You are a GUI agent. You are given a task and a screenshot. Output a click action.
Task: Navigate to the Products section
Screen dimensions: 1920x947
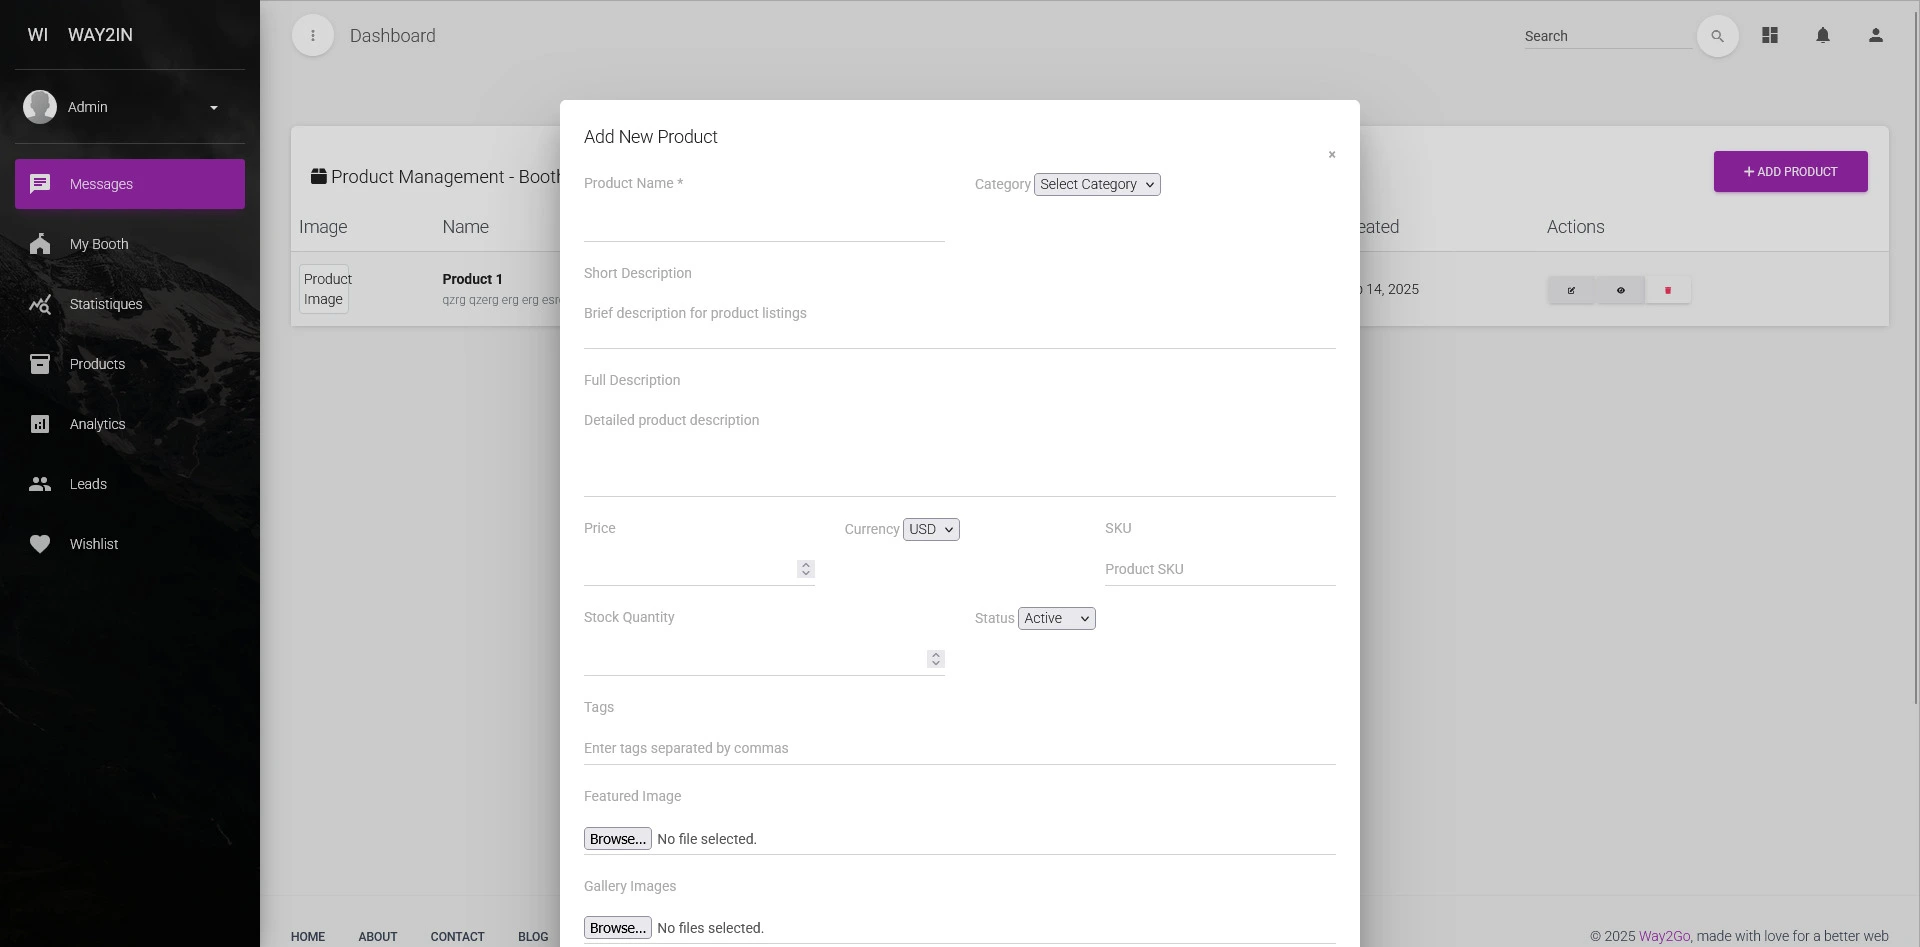click(96, 364)
